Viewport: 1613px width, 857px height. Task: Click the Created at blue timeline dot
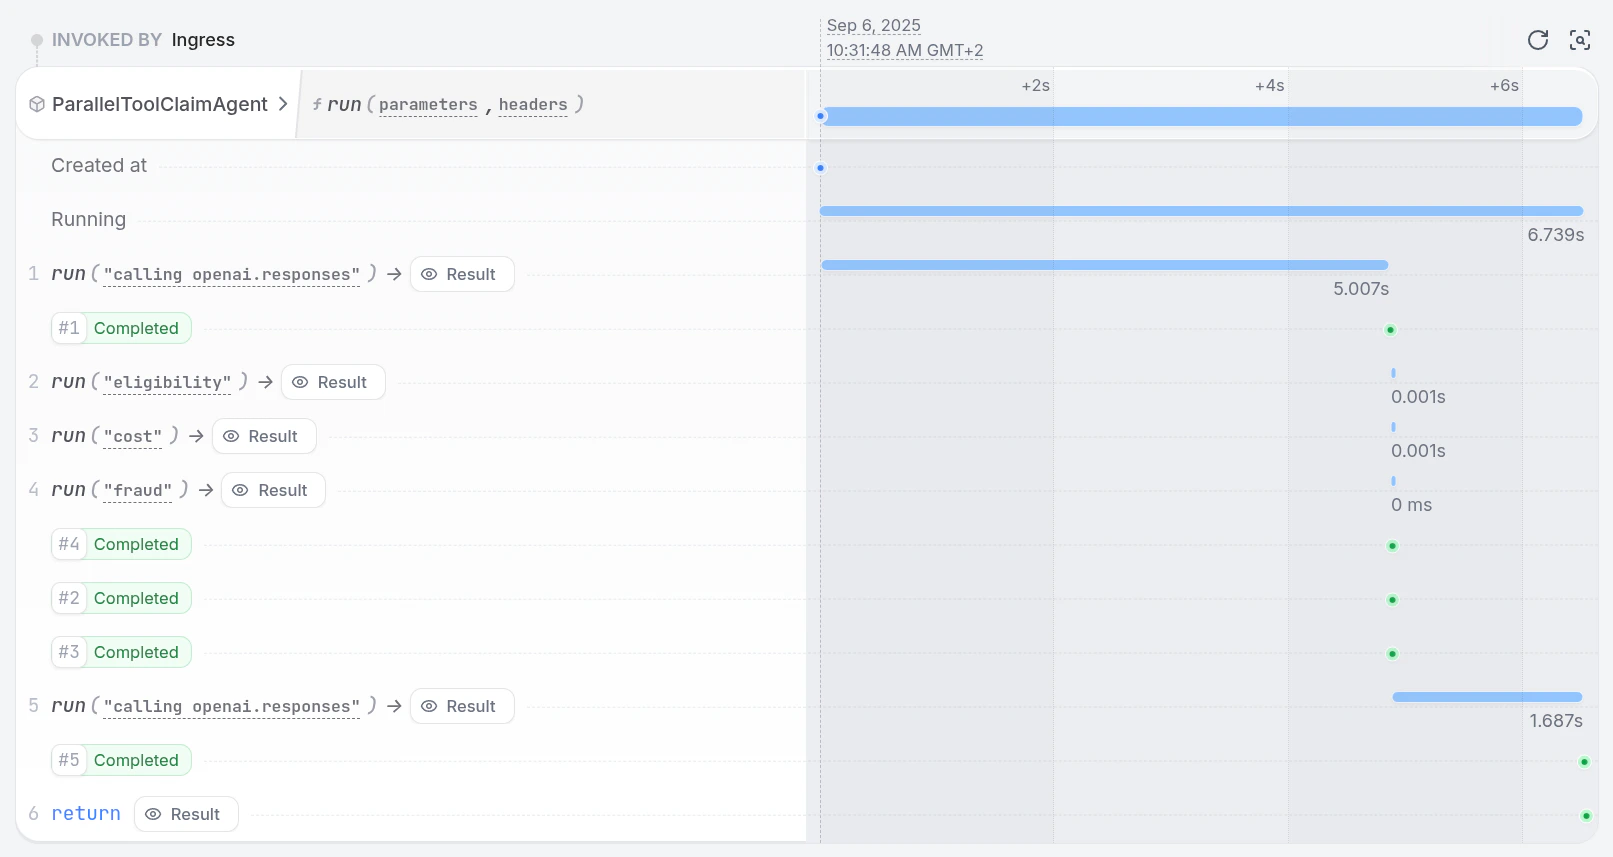[x=821, y=168]
